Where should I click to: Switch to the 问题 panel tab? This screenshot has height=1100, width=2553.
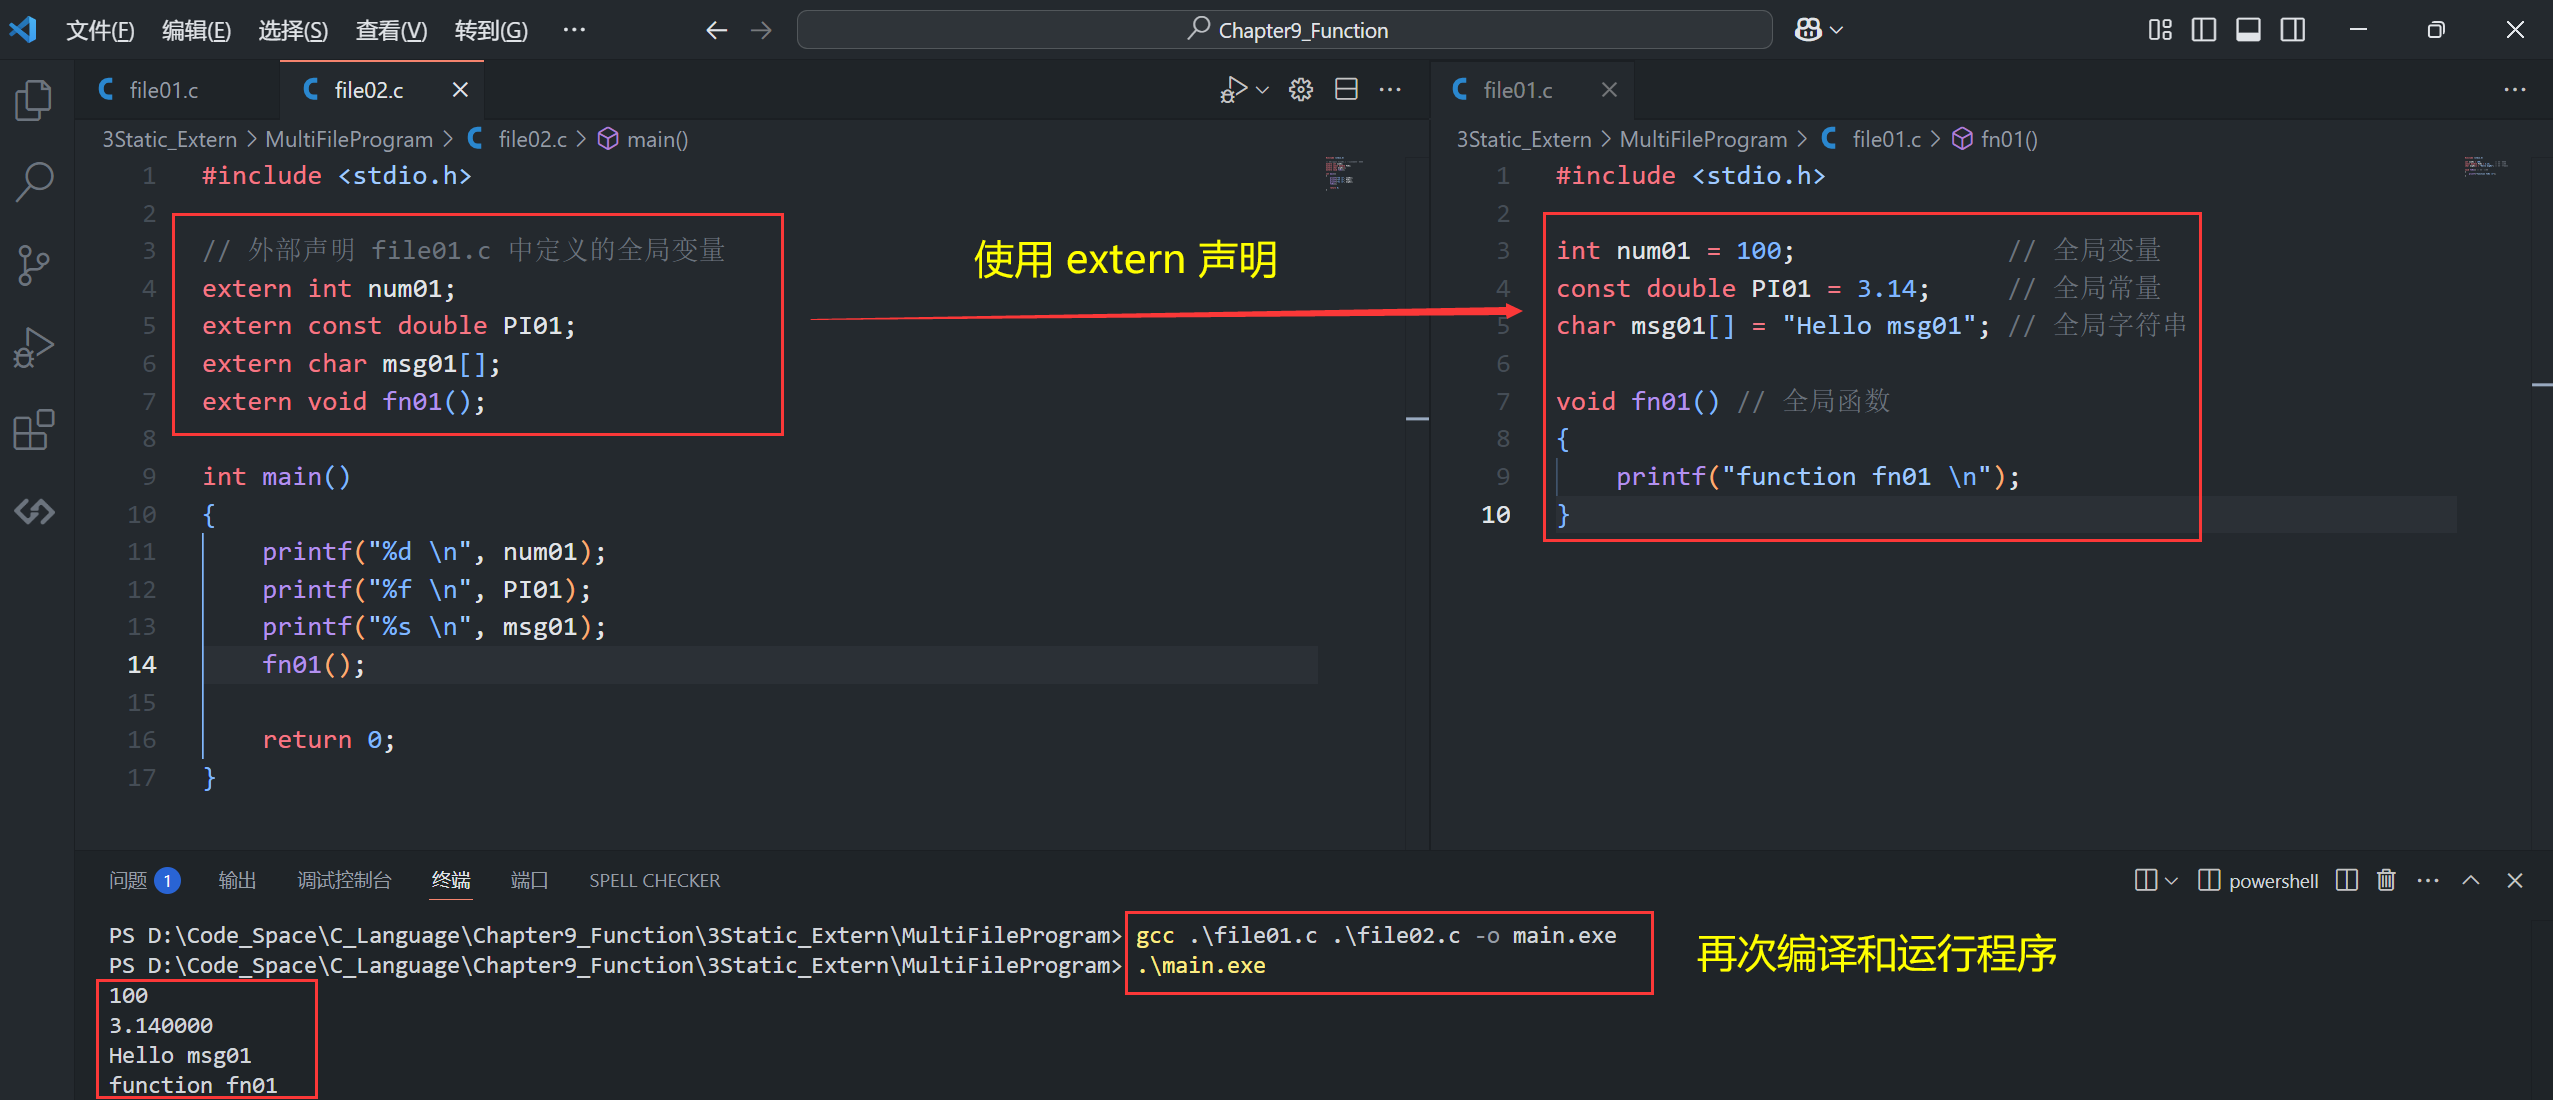pos(128,880)
